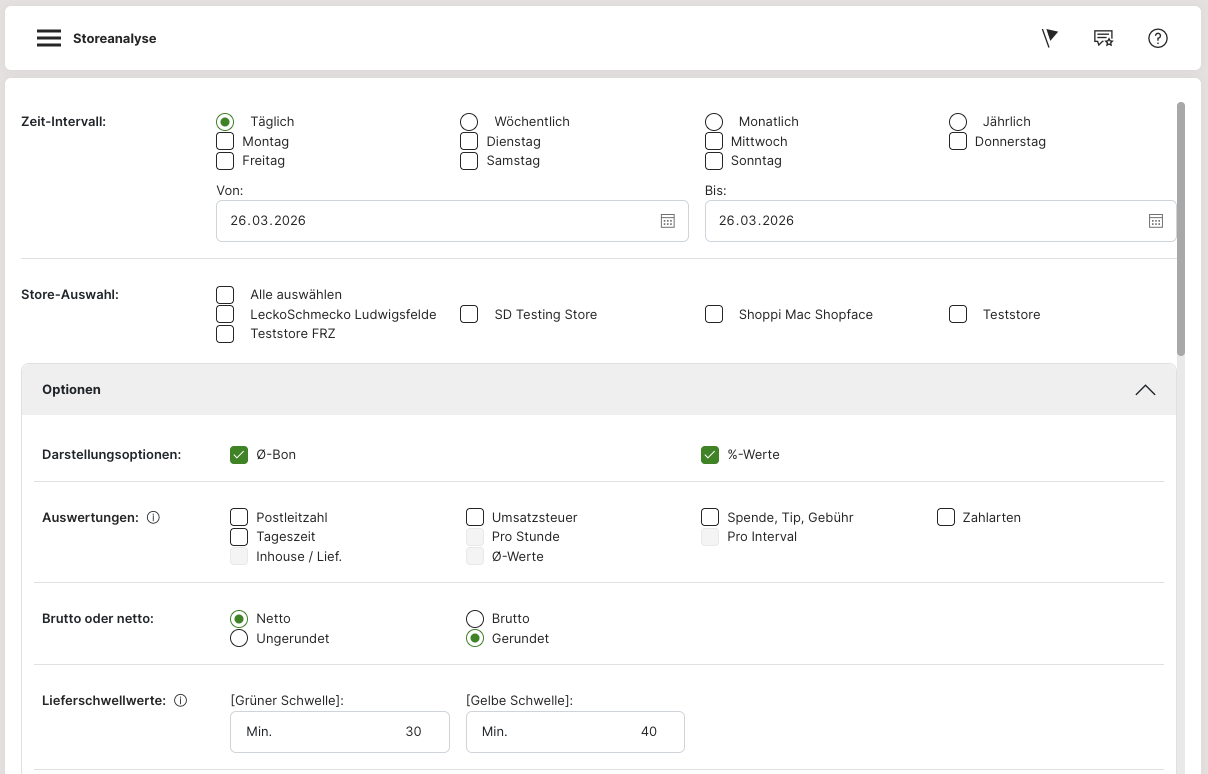The height and width of the screenshot is (774, 1208).
Task: Open the Von date calendar picker
Action: pos(668,221)
